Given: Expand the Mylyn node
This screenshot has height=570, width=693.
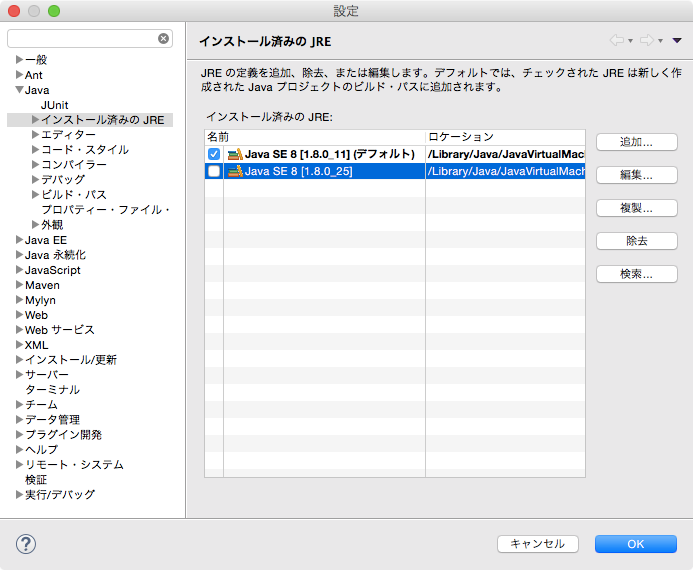Looking at the screenshot, I should 19,300.
